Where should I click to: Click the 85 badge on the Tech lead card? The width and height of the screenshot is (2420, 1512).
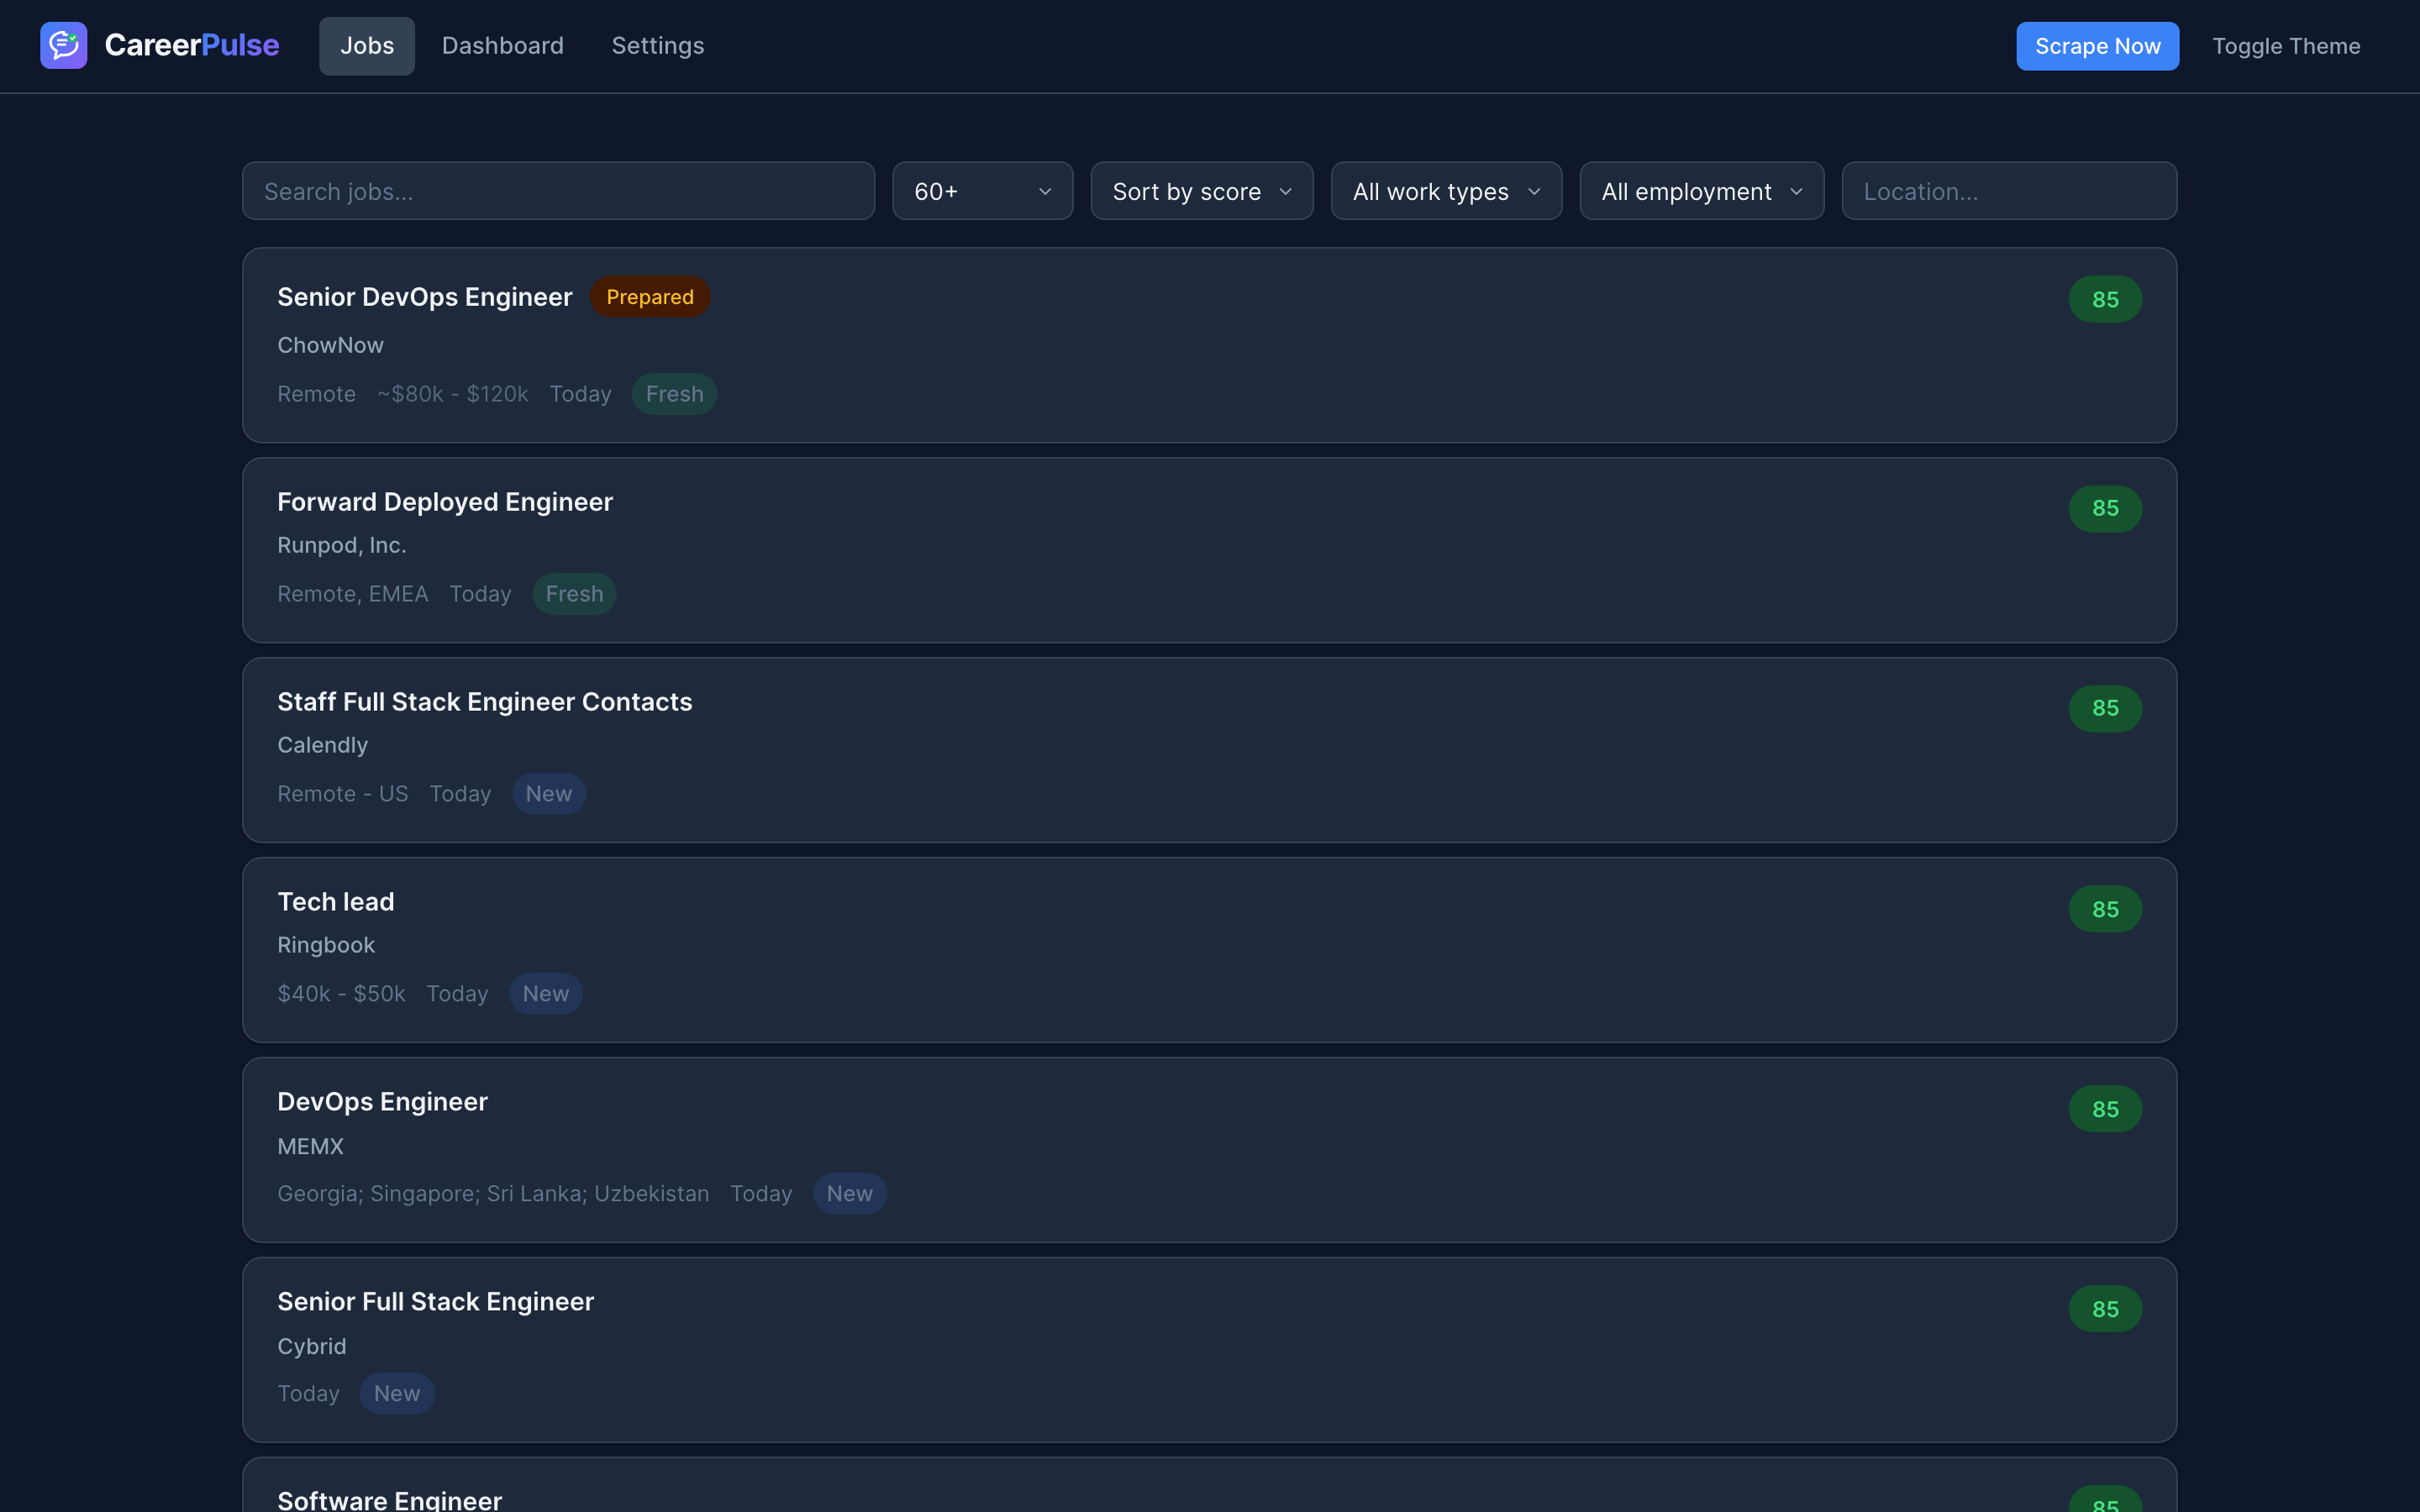2105,908
